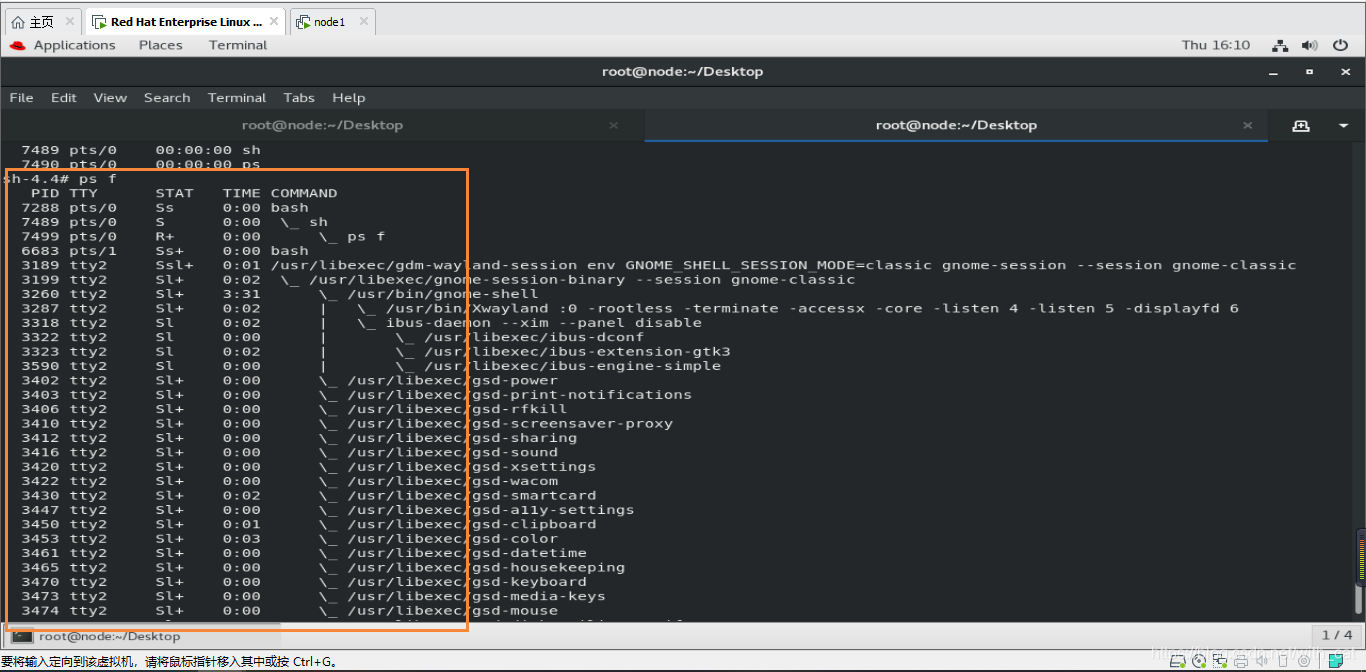Expand the terminal tab list dropdown arrow
The width and height of the screenshot is (1366, 672).
click(1343, 125)
